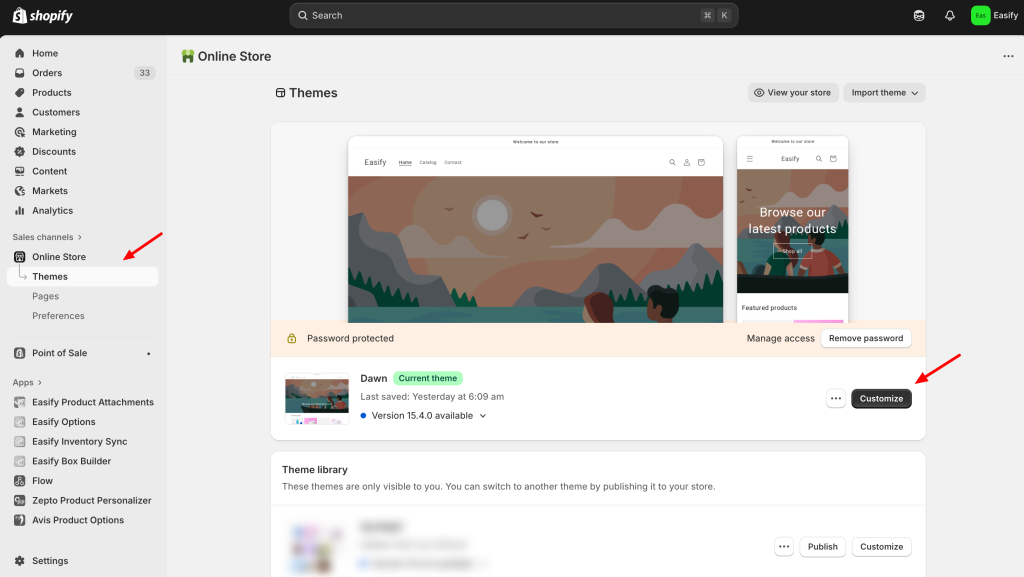The height and width of the screenshot is (577, 1024).
Task: Click the Easify Box Builder app icon
Action: [x=20, y=461]
